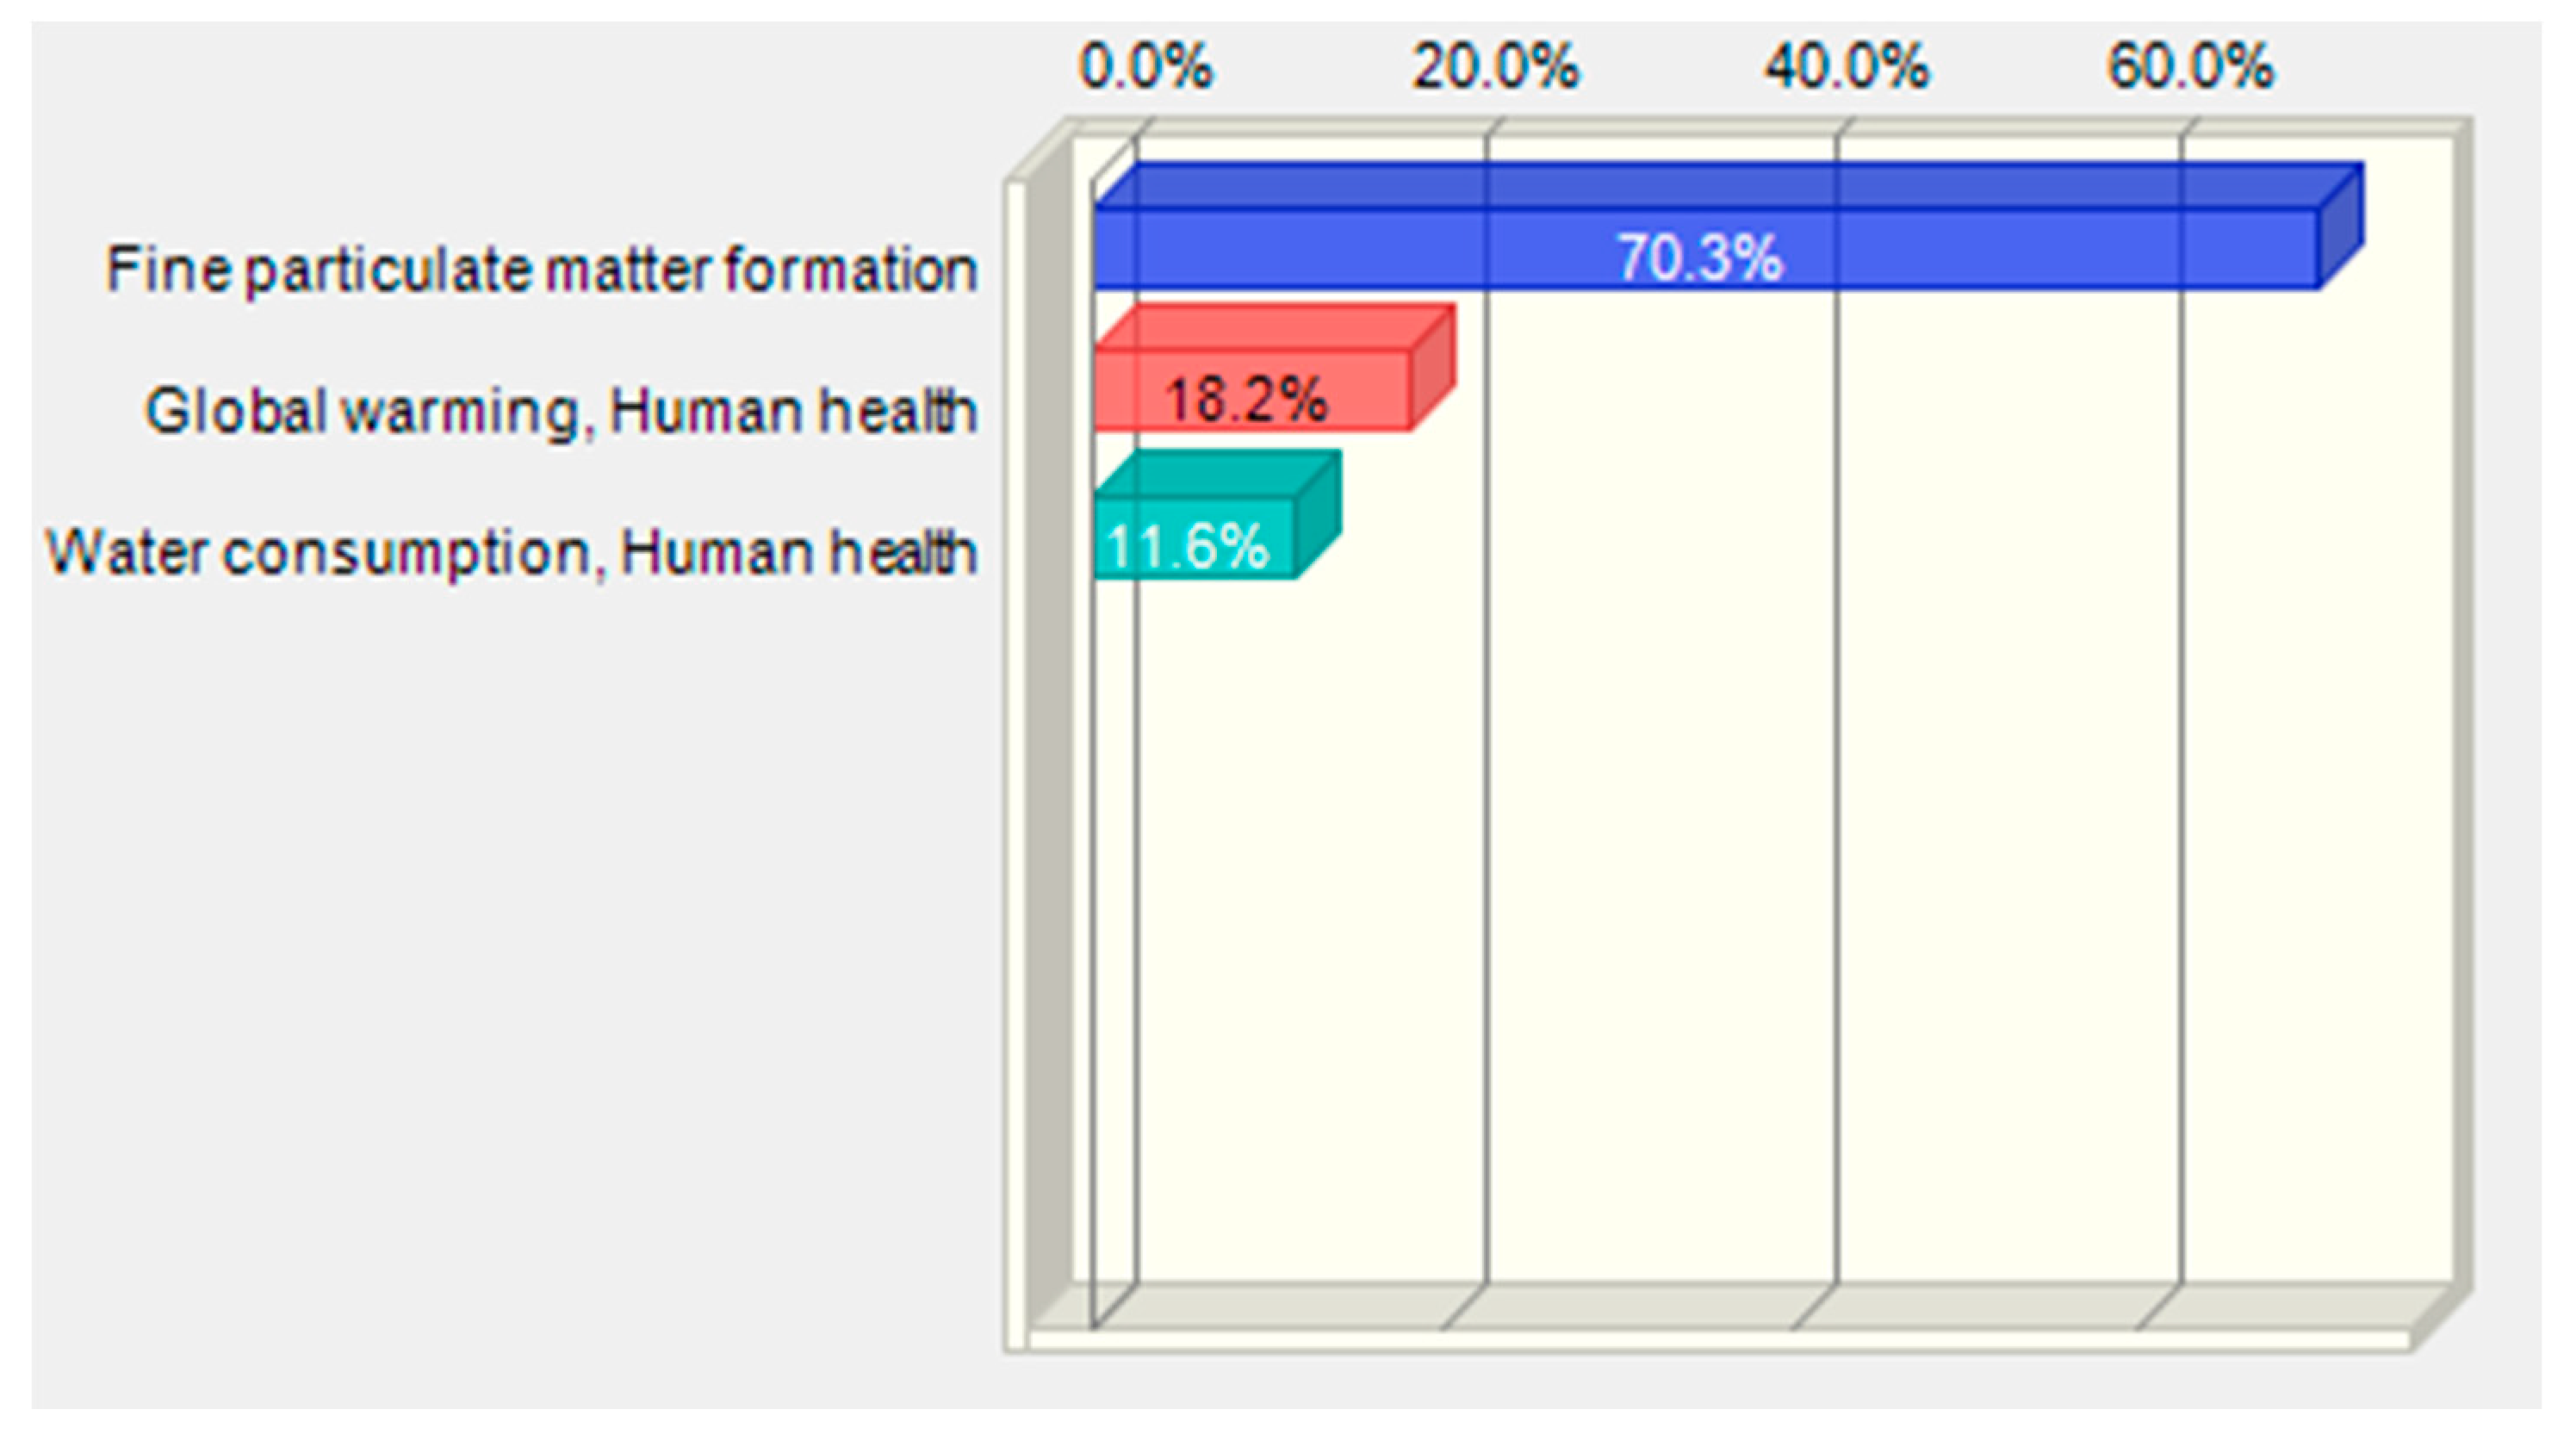The height and width of the screenshot is (1434, 2576).
Task: Select the 60.0% axis tick label
Action: click(2190, 68)
